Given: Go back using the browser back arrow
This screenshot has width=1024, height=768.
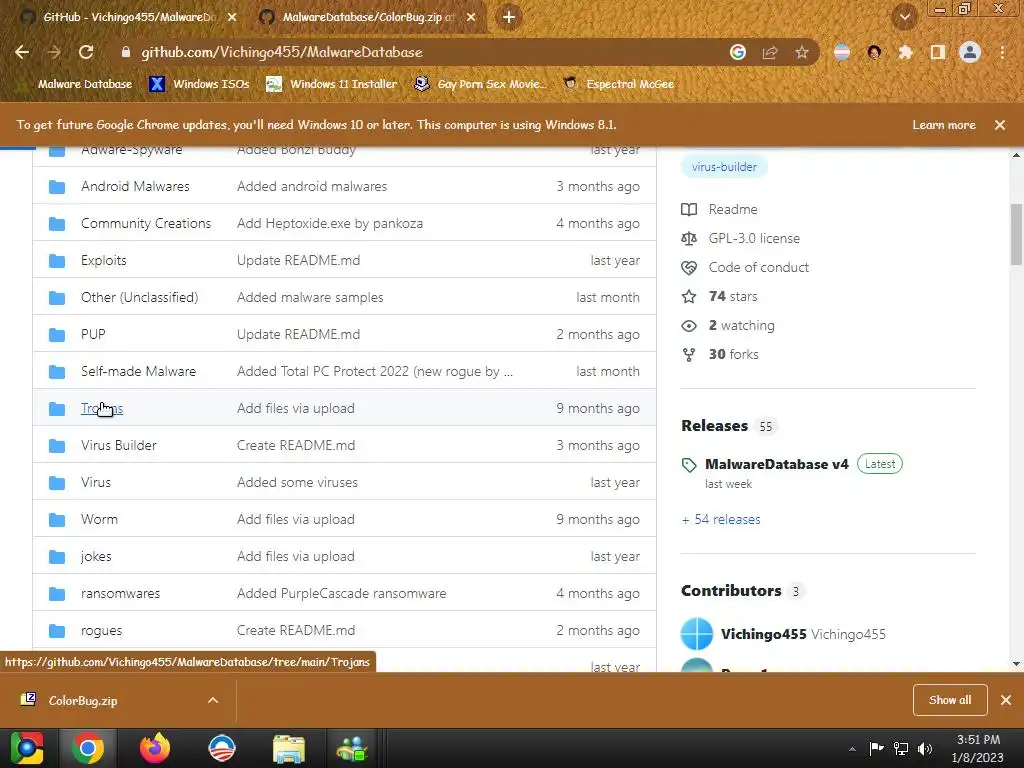Looking at the screenshot, I should click(x=22, y=52).
